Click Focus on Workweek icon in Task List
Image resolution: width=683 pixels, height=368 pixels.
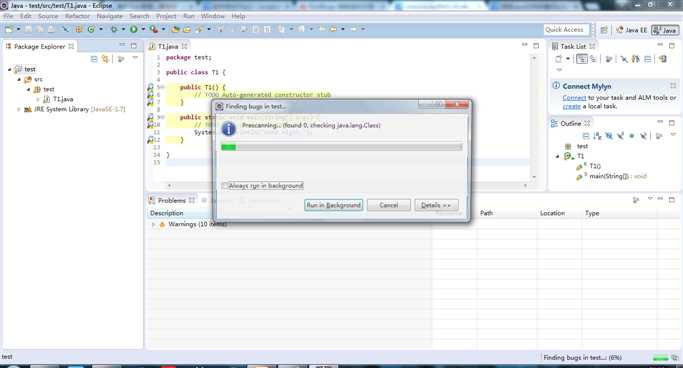(x=609, y=59)
